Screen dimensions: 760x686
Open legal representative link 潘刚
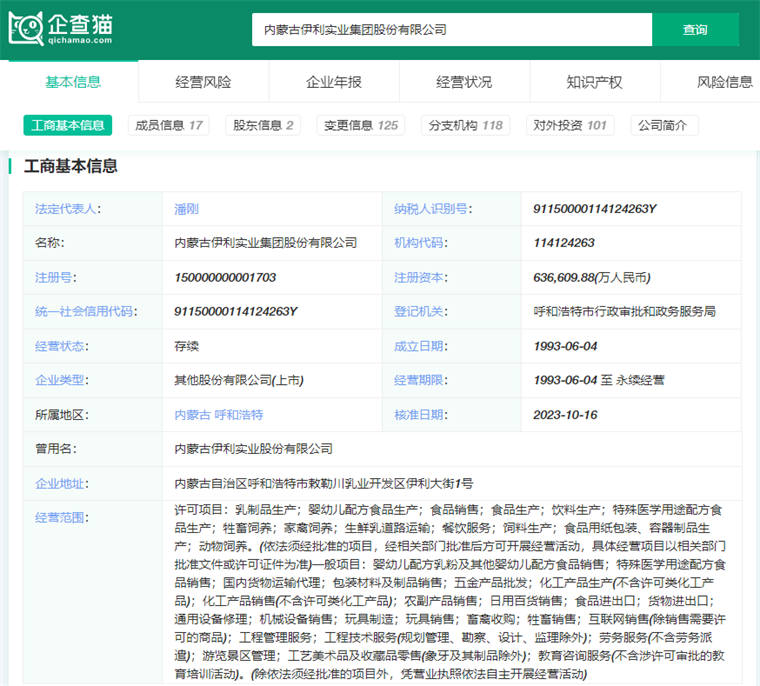(x=187, y=209)
